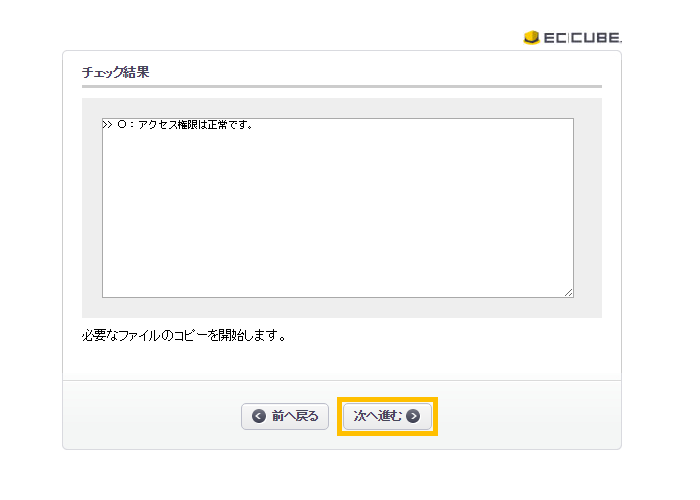This screenshot has height=500, width=700.
Task: Click the left arrow icon on 前へ戻る
Action: pyautogui.click(x=259, y=416)
